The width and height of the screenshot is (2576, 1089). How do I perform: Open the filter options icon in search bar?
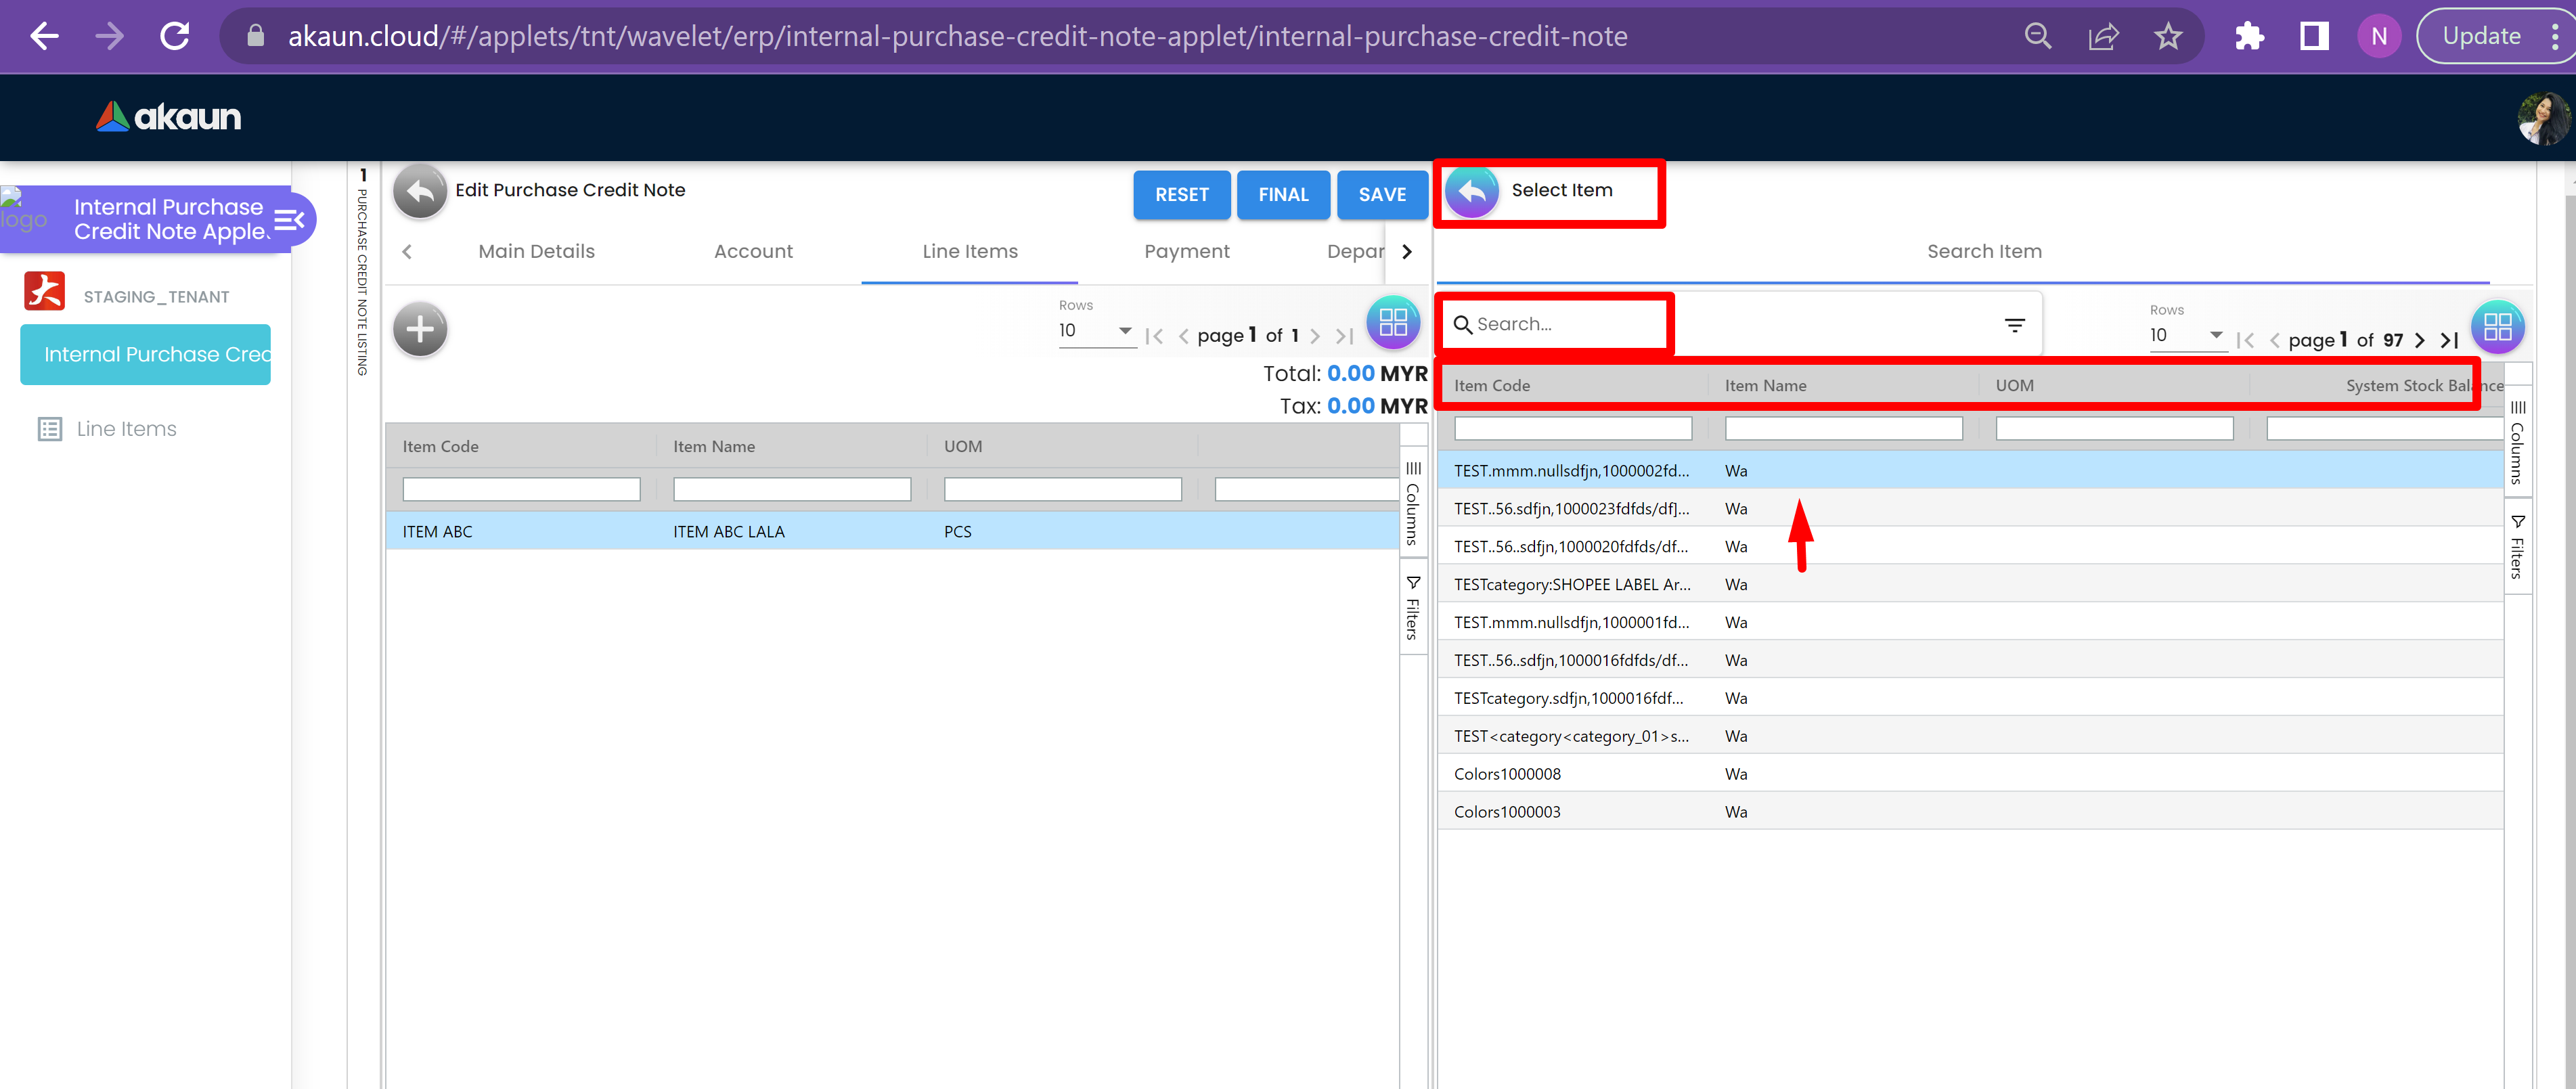pyautogui.click(x=2014, y=325)
